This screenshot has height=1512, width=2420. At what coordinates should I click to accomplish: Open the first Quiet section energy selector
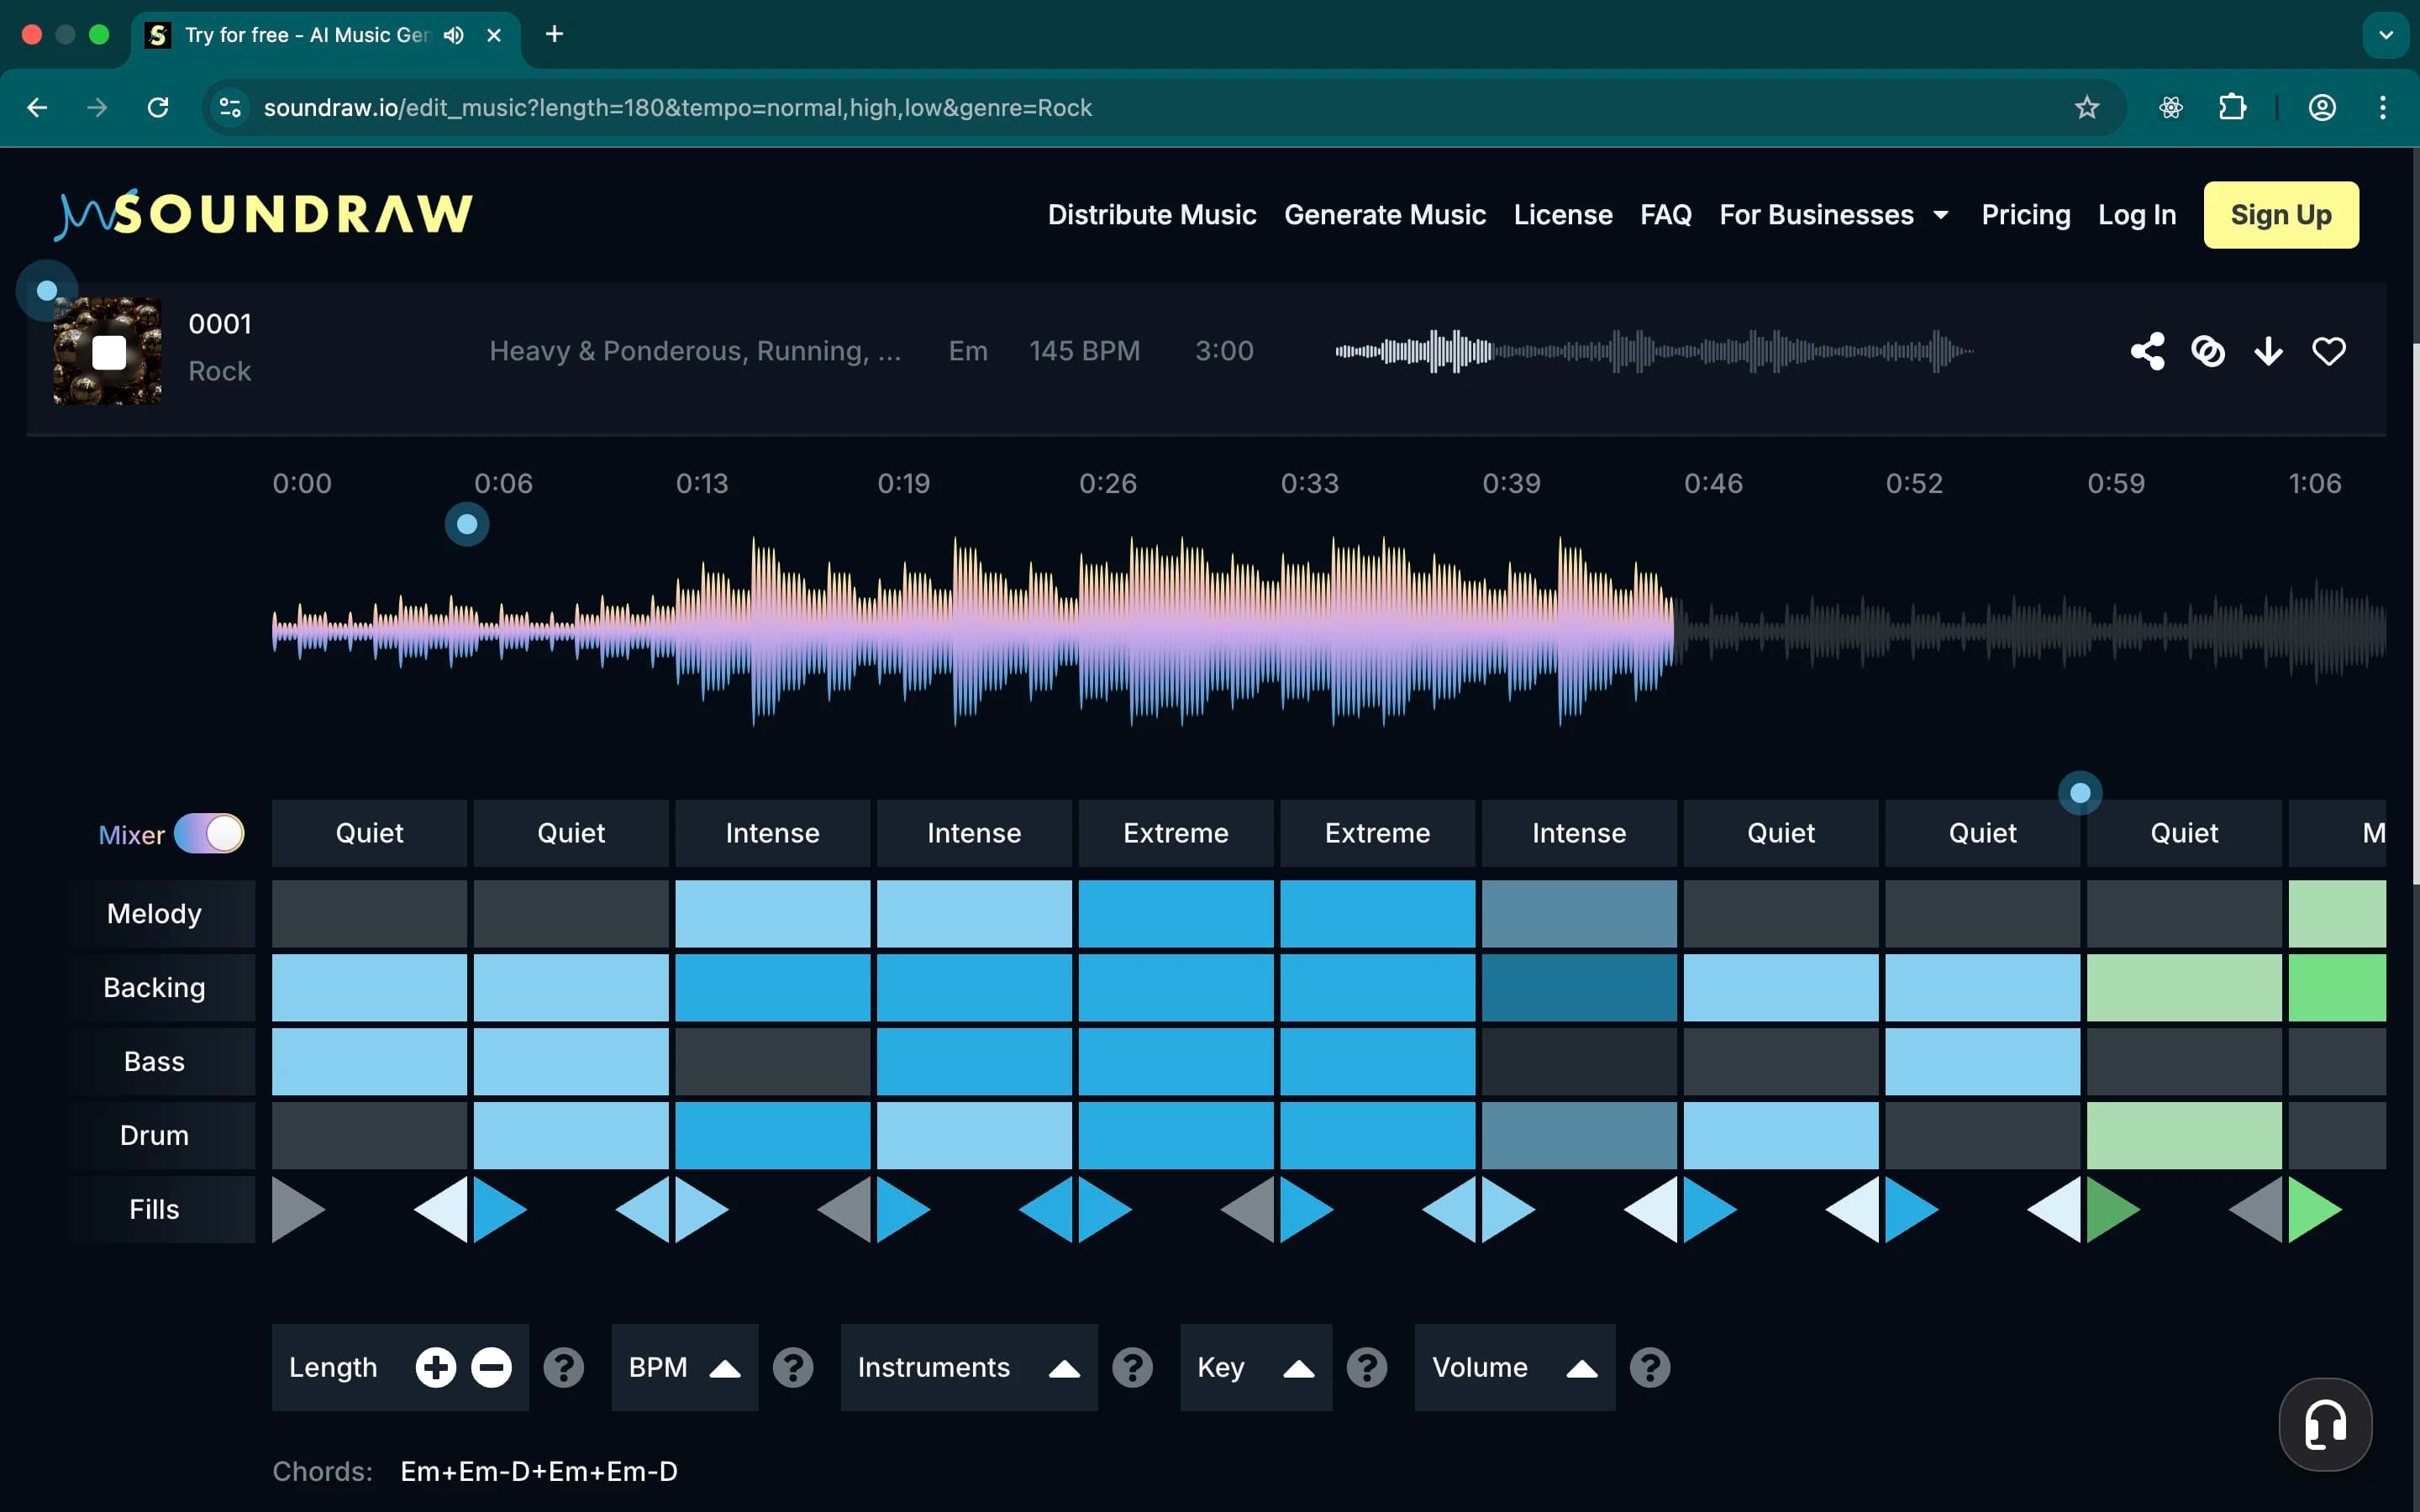click(369, 833)
